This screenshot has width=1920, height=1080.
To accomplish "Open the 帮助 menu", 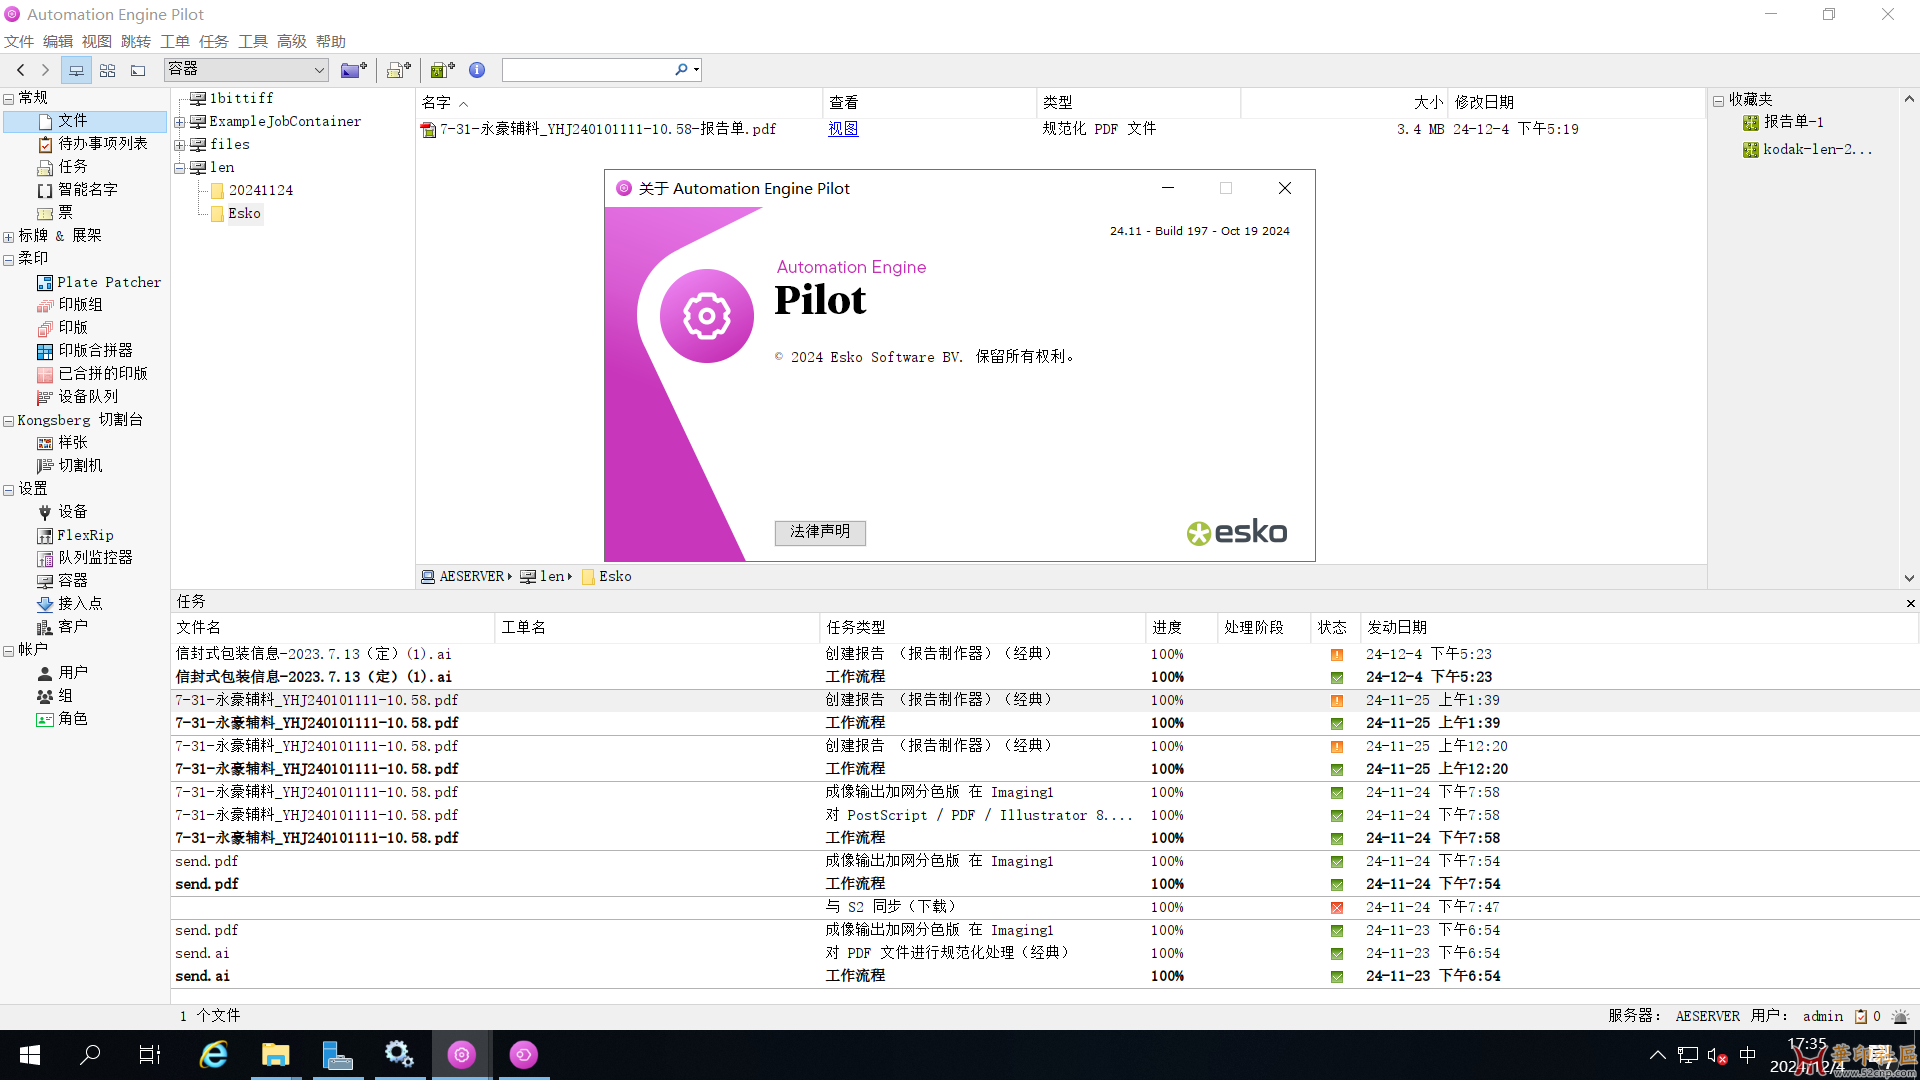I will 331,41.
